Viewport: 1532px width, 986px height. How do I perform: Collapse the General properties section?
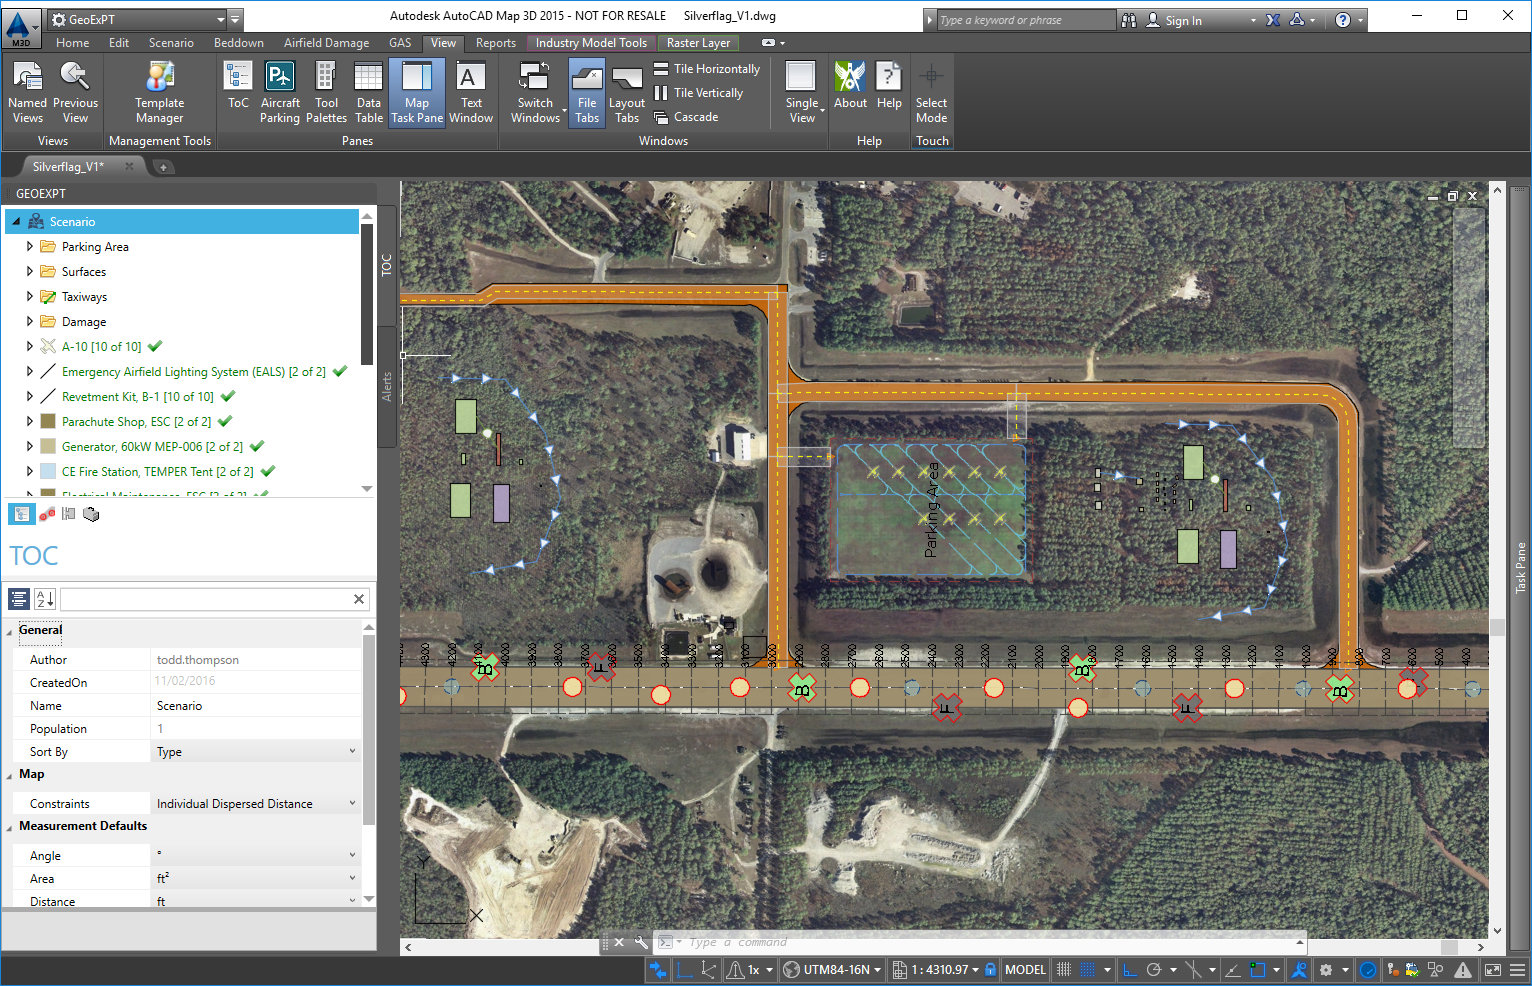click(x=9, y=631)
